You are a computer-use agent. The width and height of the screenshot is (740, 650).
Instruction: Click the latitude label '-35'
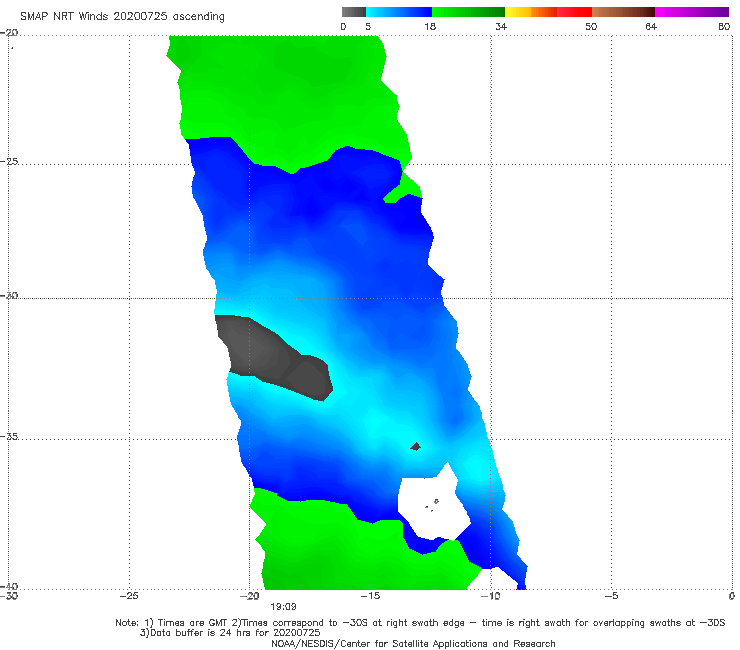click(9, 436)
